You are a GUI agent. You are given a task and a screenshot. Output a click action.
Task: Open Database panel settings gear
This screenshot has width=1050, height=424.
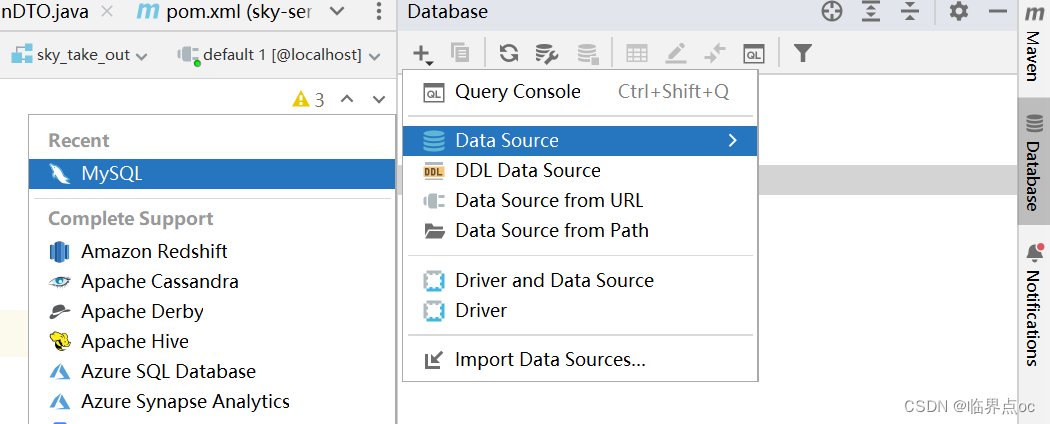click(x=959, y=12)
